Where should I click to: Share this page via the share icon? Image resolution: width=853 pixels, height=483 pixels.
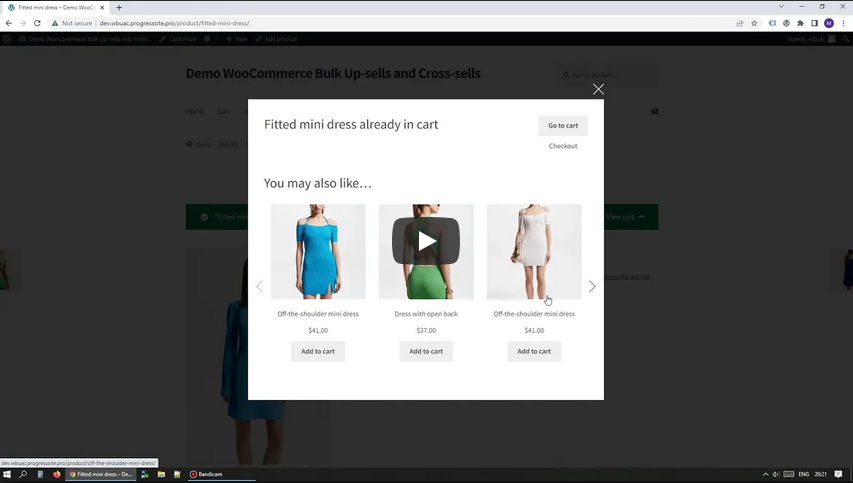[x=740, y=23]
